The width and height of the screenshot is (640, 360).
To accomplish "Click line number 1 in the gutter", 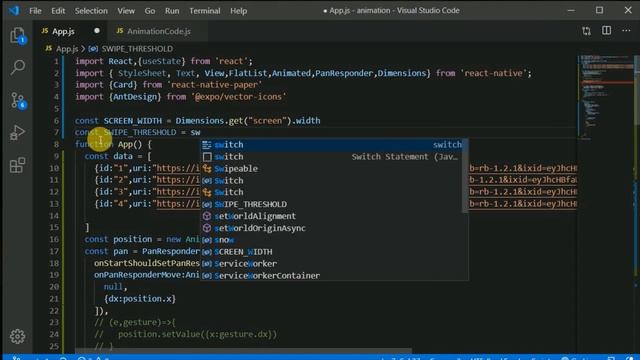I will pos(56,62).
